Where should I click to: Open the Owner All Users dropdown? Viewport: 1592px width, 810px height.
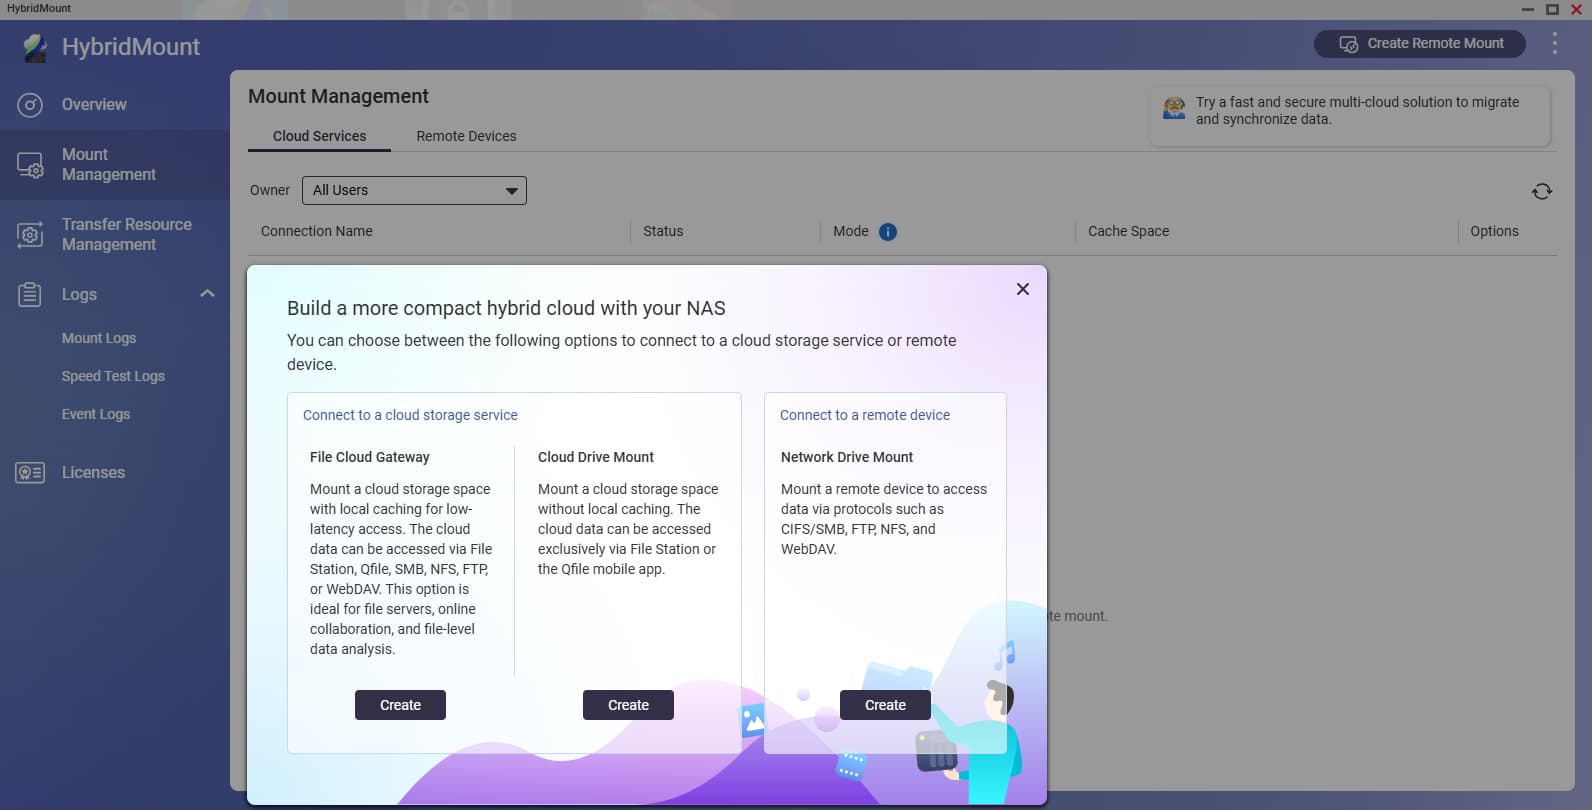414,190
